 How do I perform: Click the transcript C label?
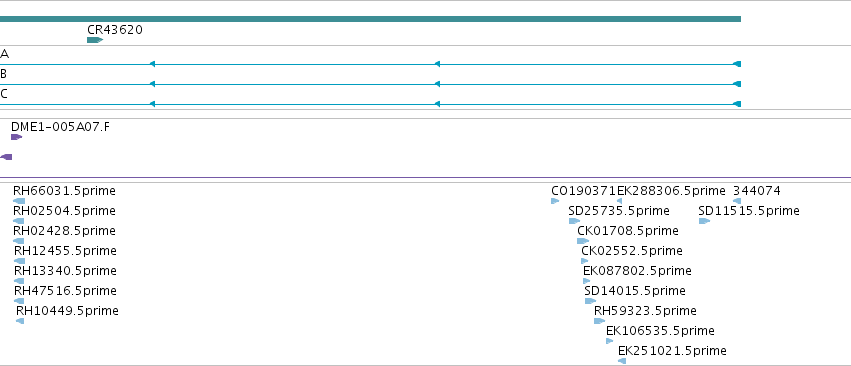4,94
